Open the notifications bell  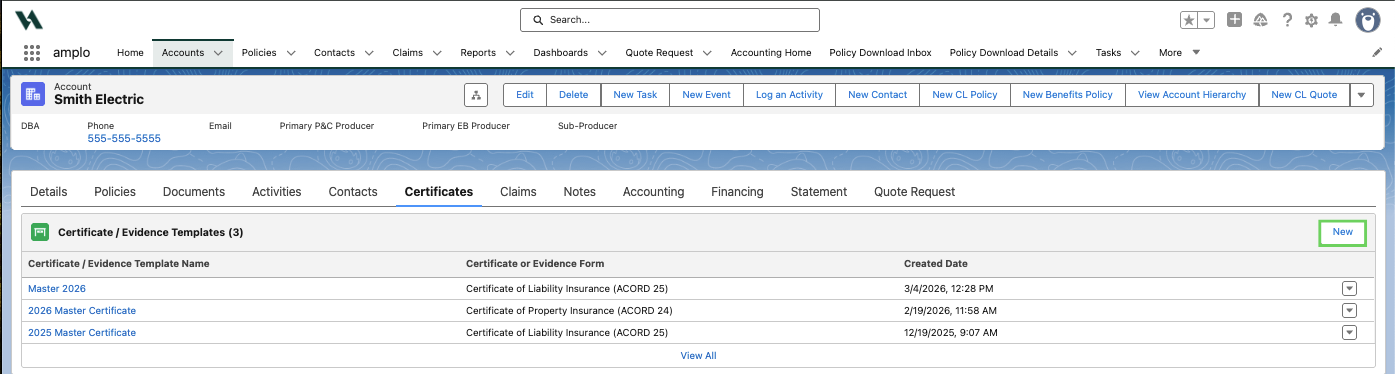pos(1335,20)
